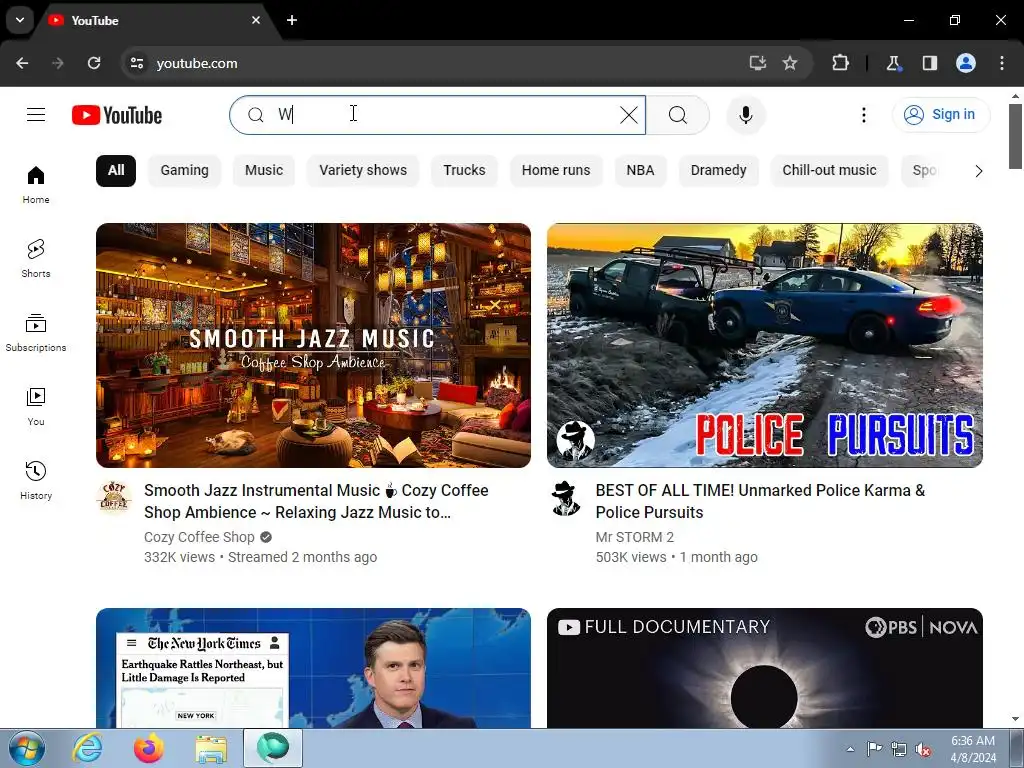
Task: Open the Mr STORM 2 channel name
Action: pos(635,537)
